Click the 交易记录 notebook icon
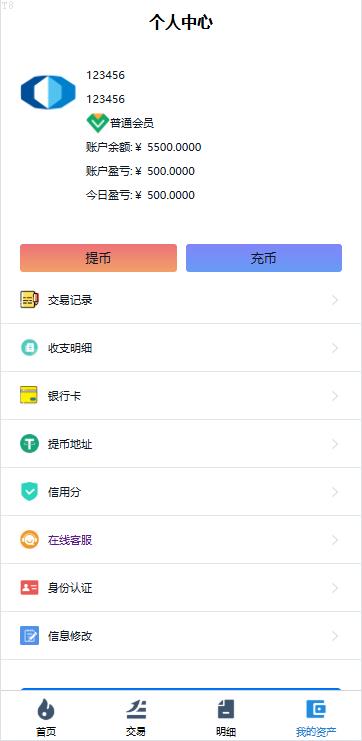The image size is (362, 741). [x=29, y=300]
